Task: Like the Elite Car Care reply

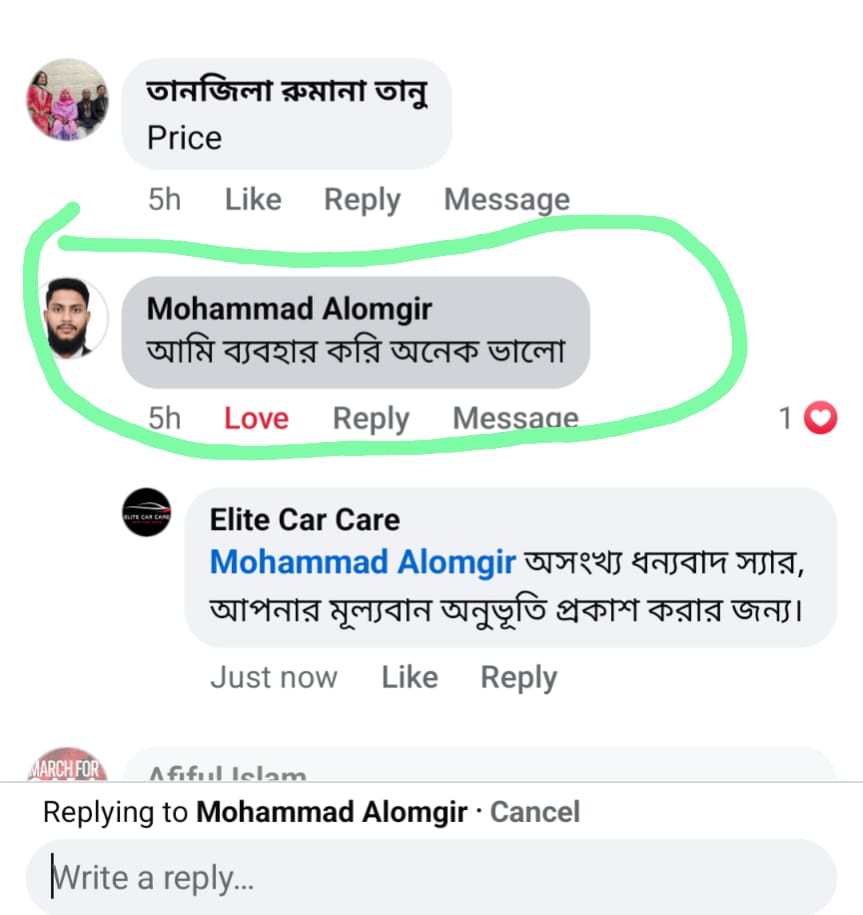Action: (x=410, y=677)
